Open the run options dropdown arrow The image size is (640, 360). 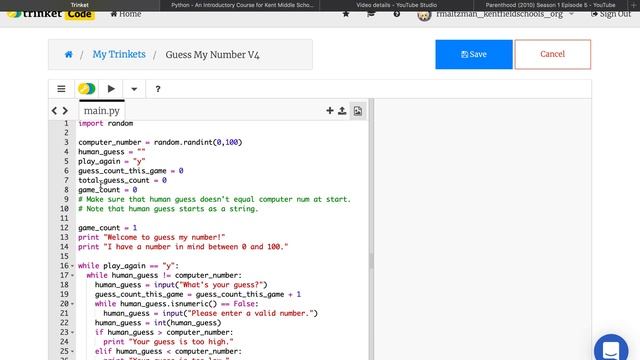(x=134, y=89)
